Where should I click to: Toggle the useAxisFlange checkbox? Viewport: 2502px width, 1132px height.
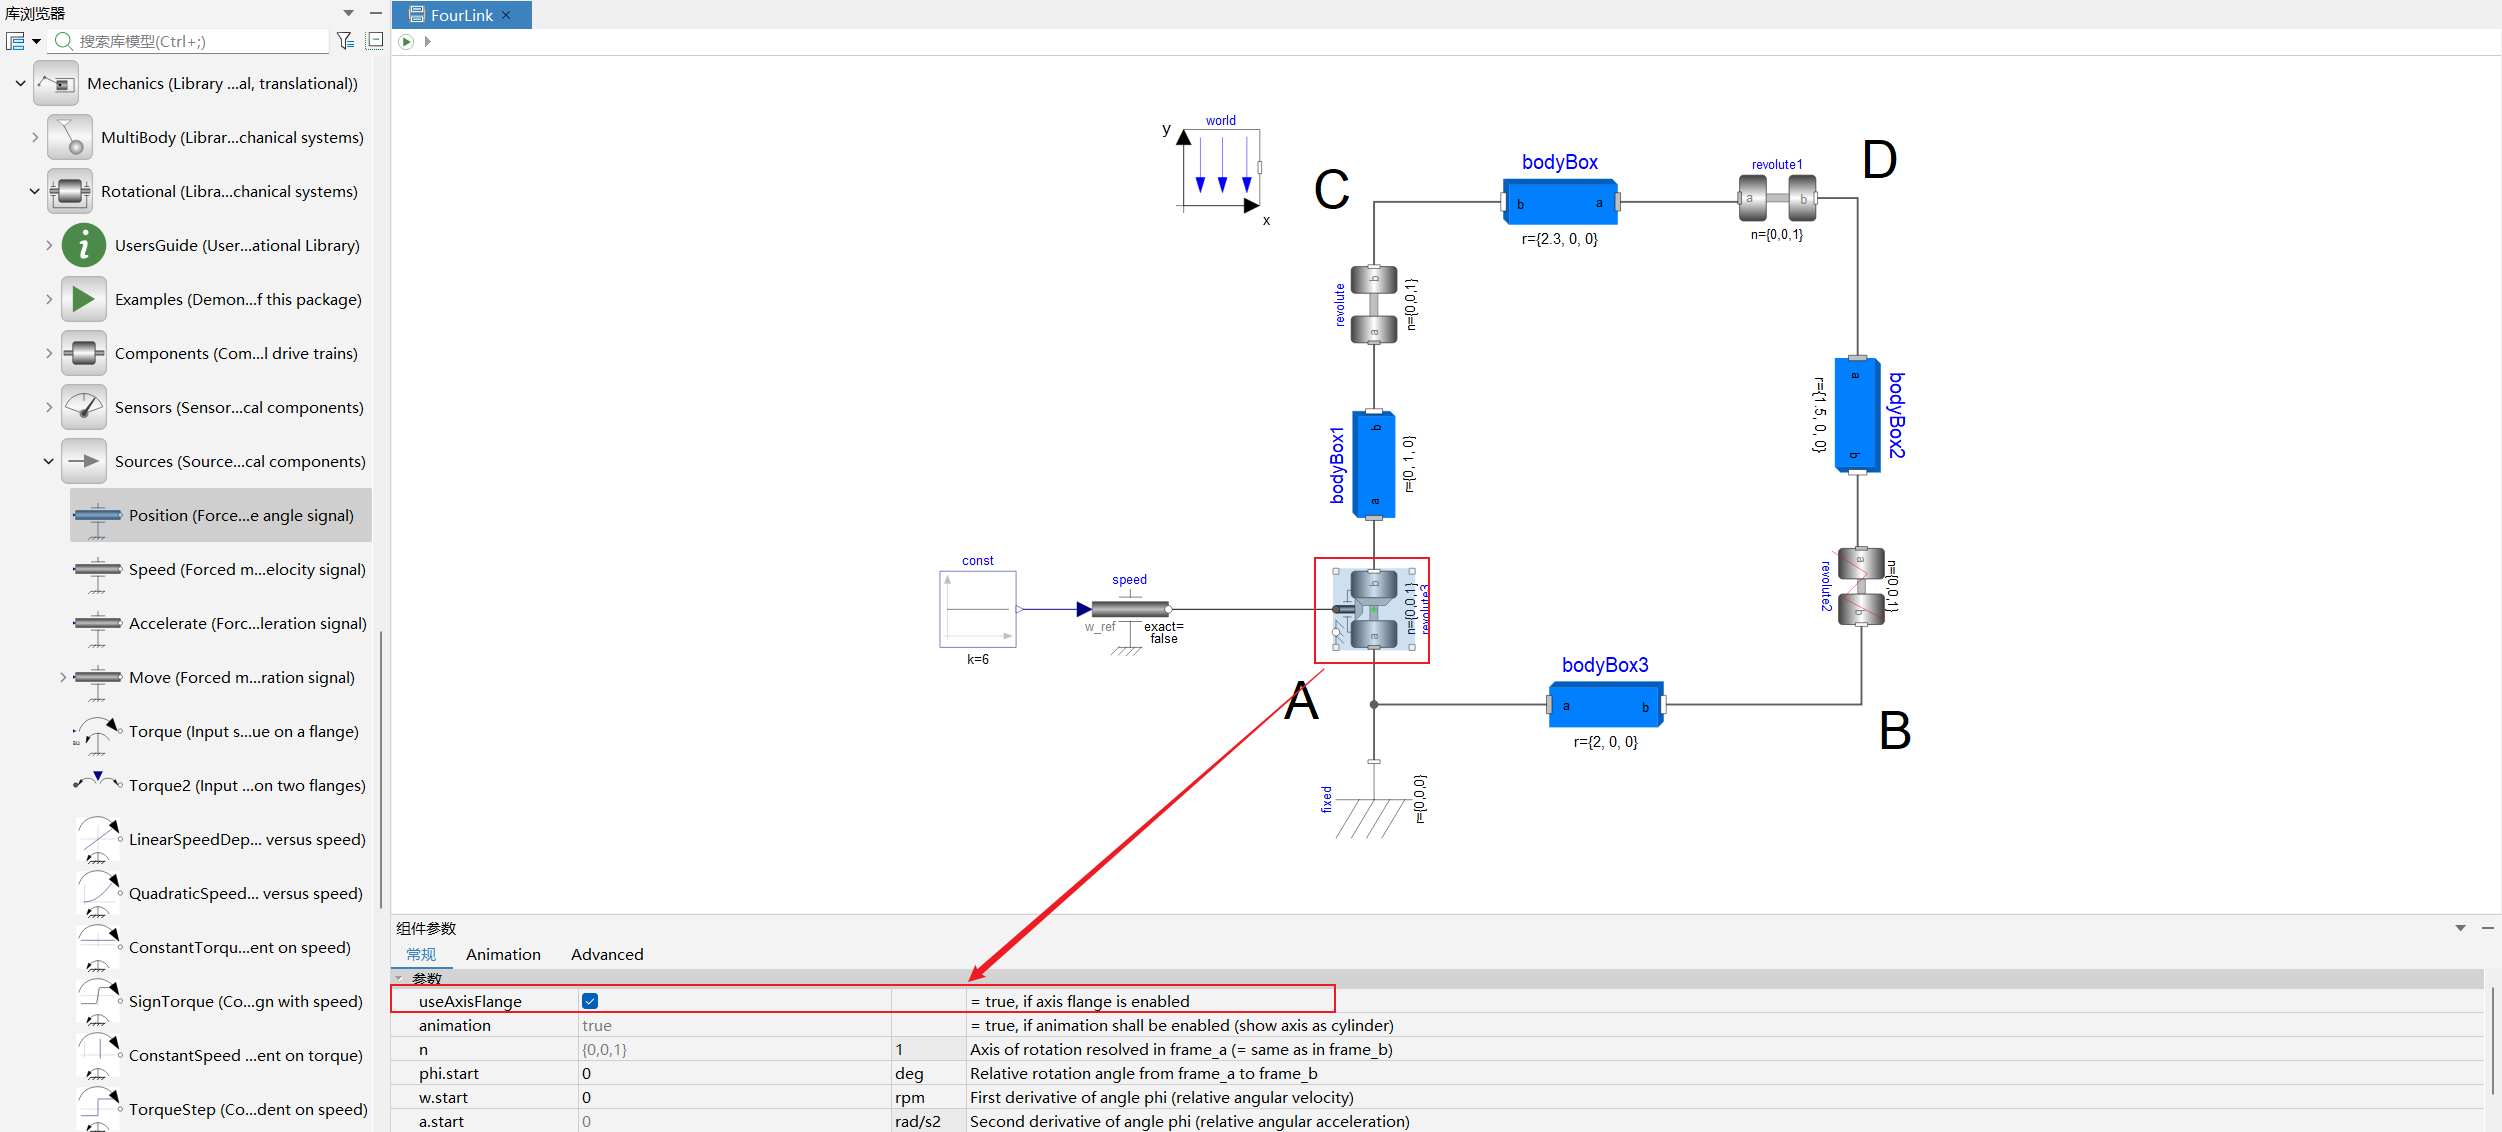click(x=590, y=1001)
